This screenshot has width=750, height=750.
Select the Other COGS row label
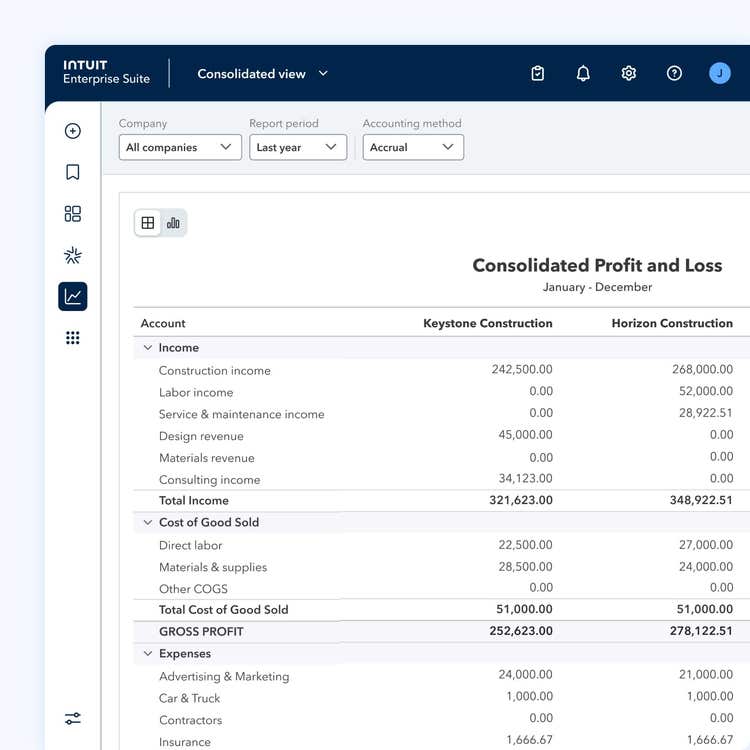click(193, 589)
